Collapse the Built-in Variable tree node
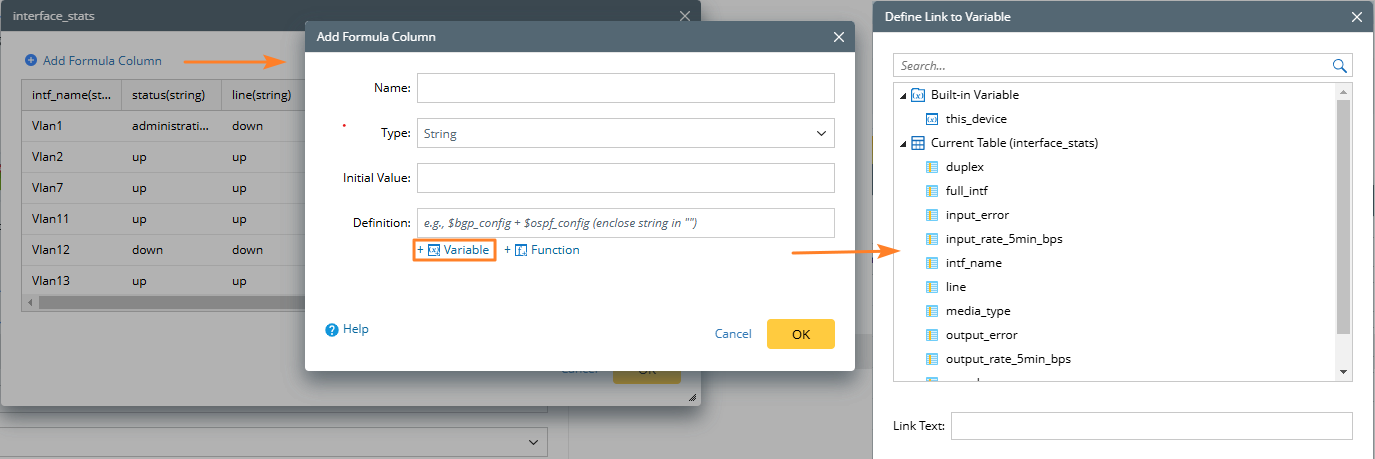 (904, 95)
